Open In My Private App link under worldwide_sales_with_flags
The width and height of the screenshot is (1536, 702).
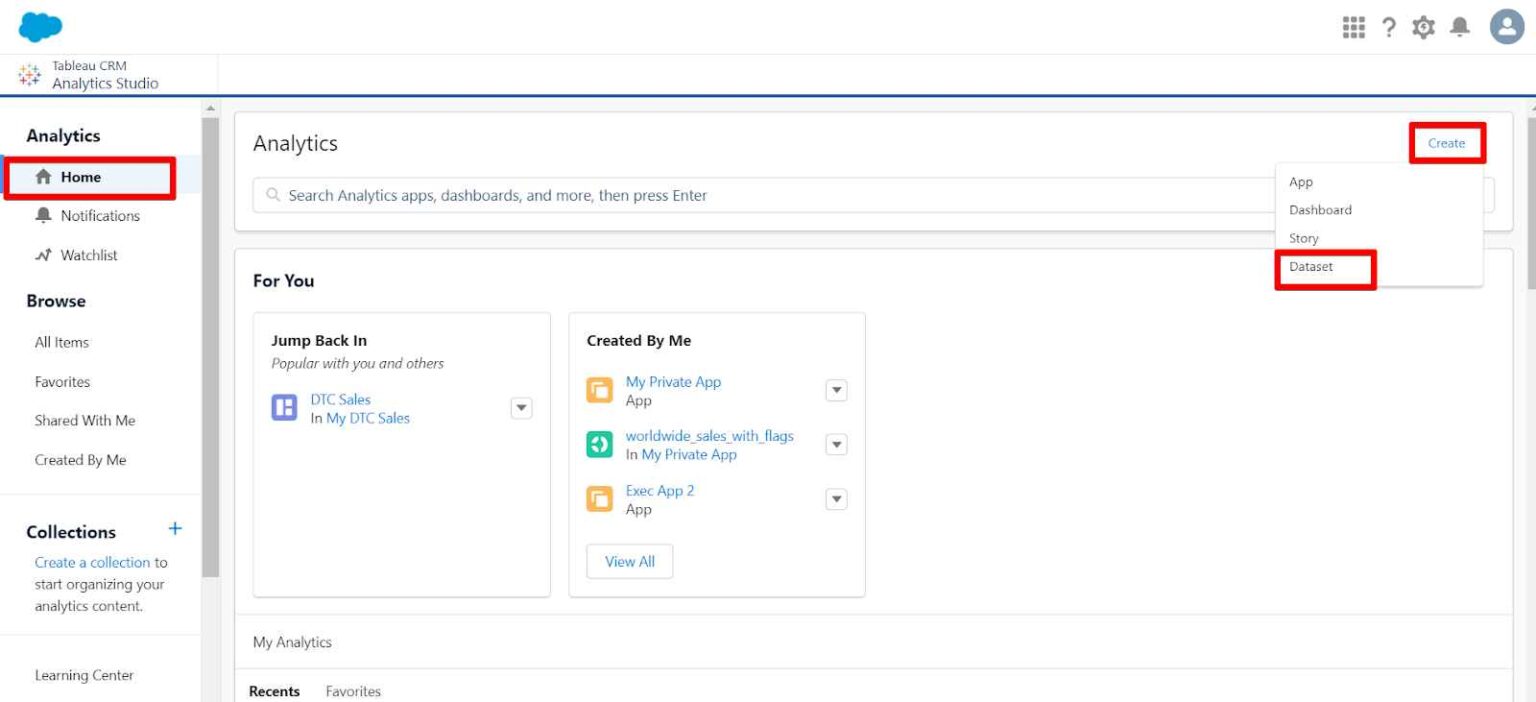click(689, 454)
